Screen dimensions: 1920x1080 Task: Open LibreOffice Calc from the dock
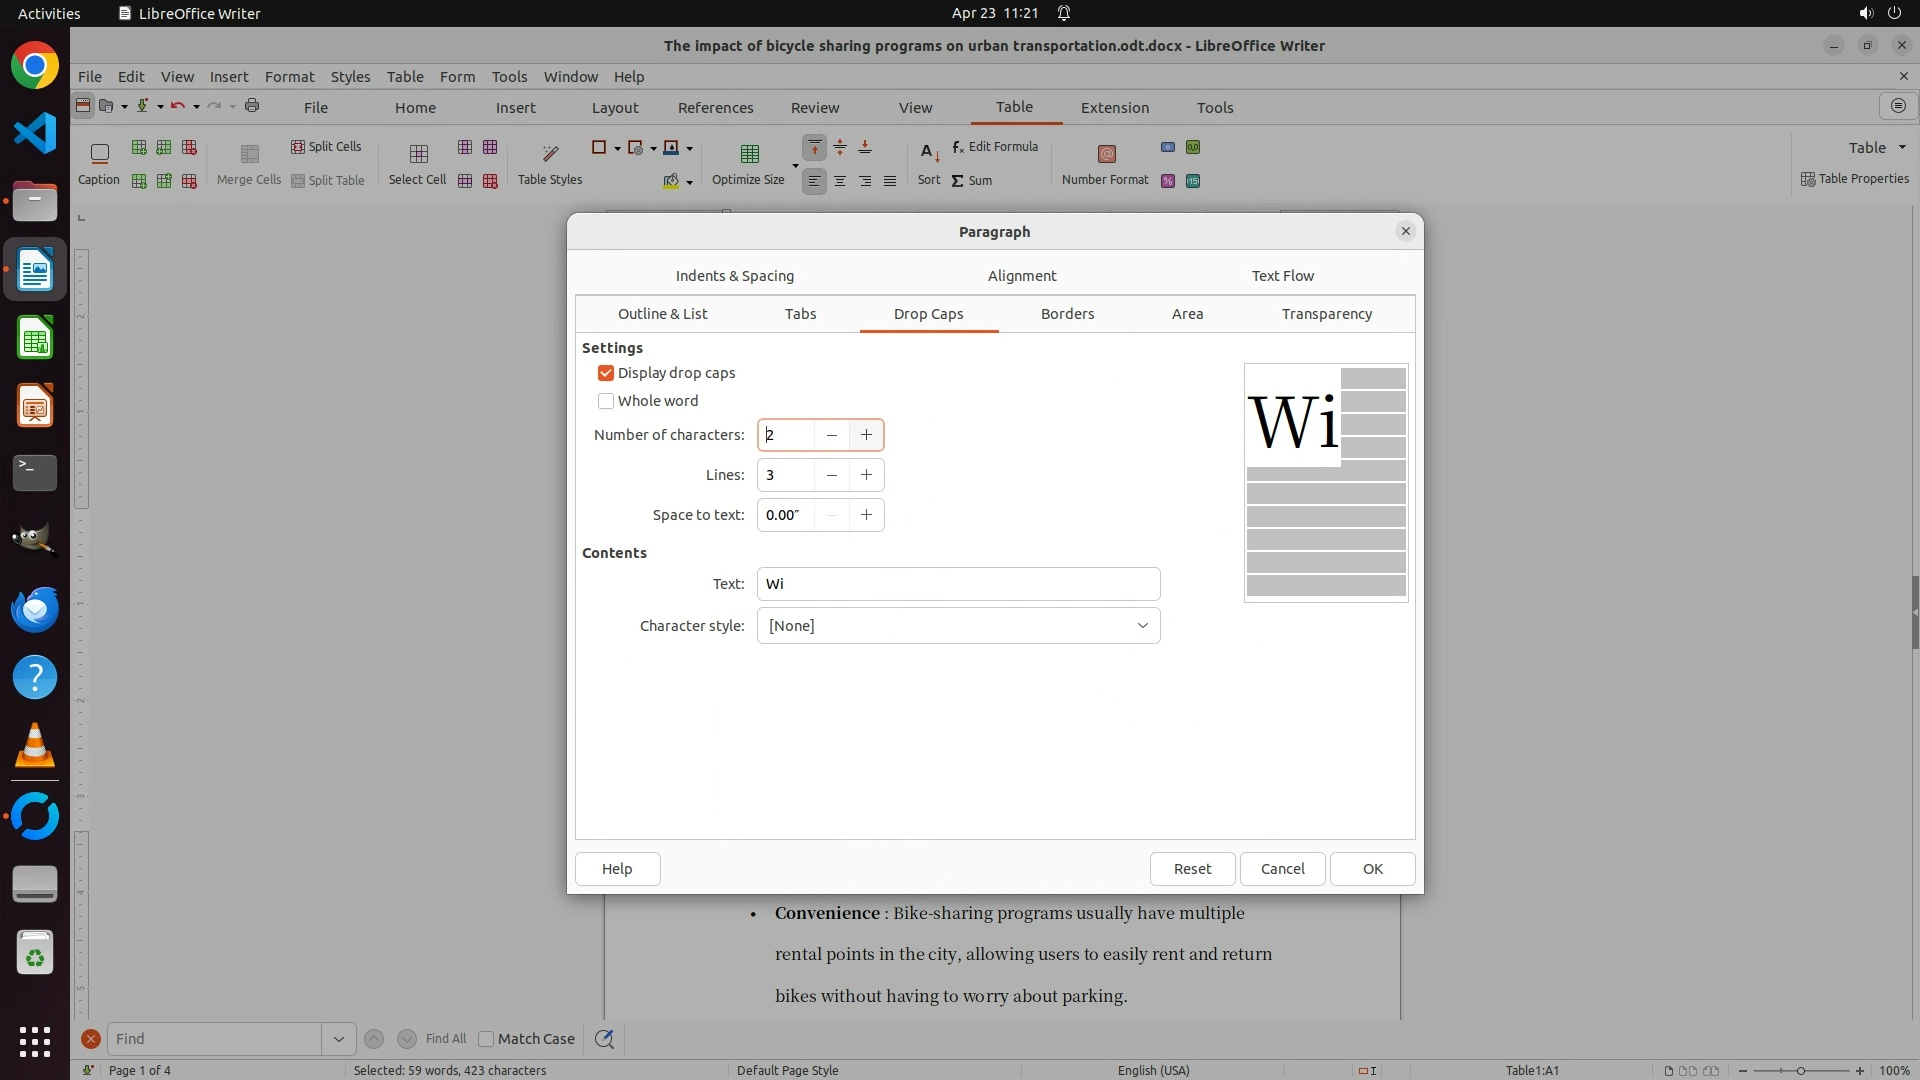click(35, 339)
